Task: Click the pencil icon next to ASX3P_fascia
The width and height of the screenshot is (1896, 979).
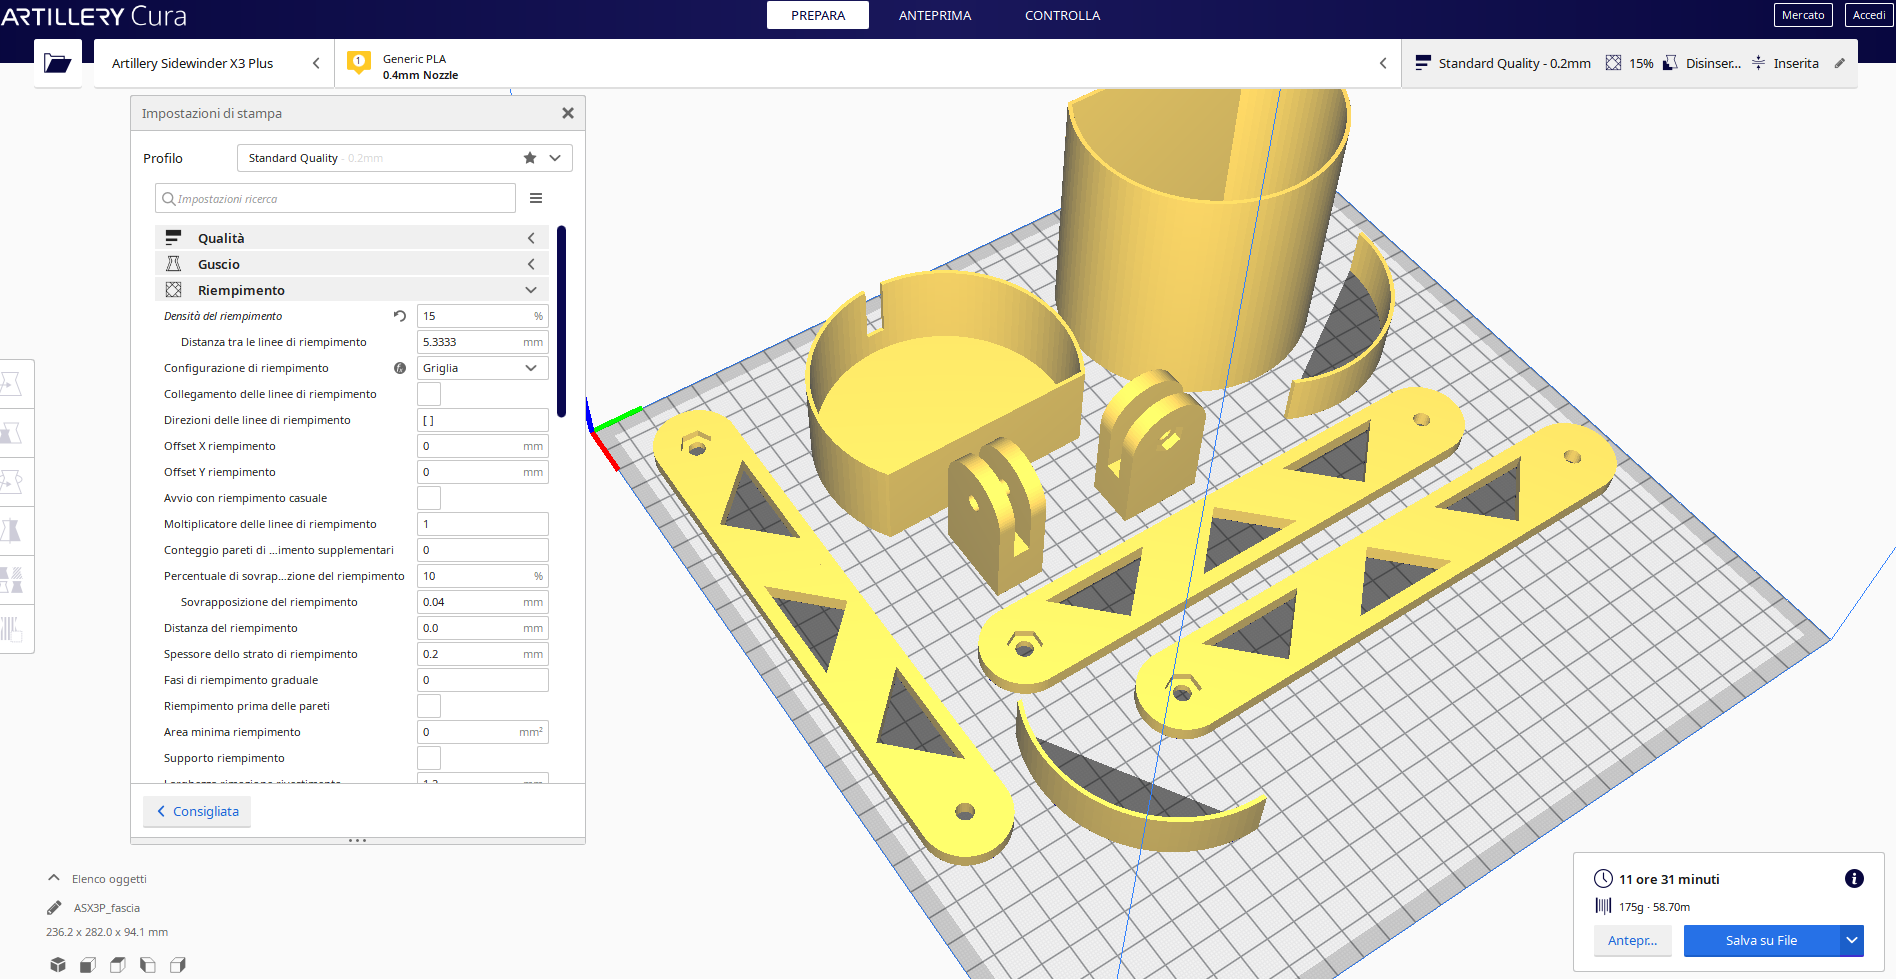Action: [x=54, y=908]
